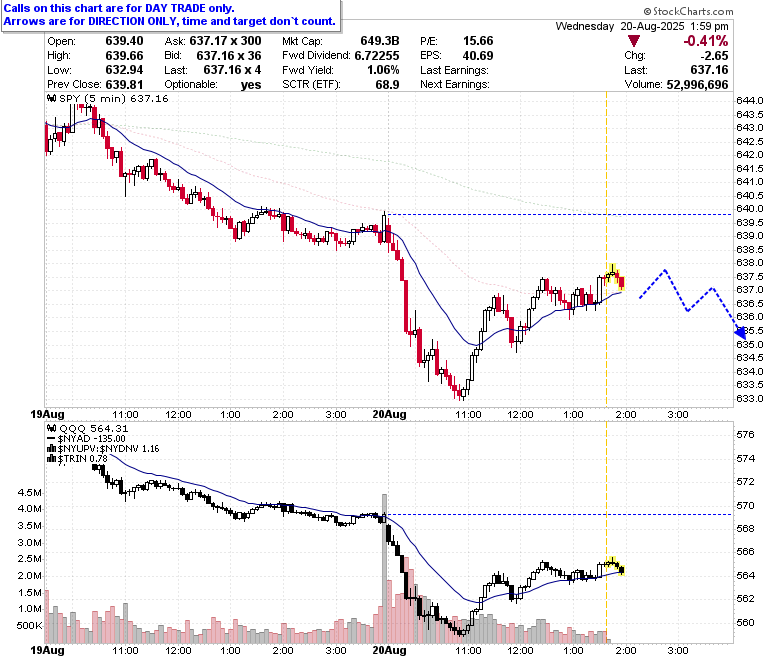Click the candlestick icon beside SPY label
The image size is (780, 659).
point(51,98)
